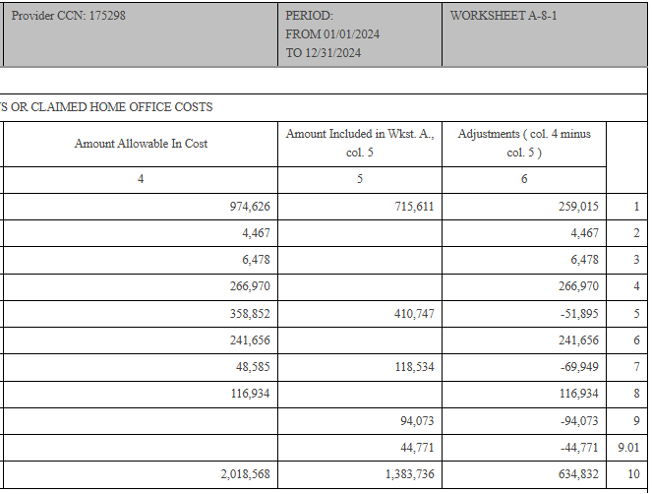Click the Provider CCN: 175298 header cell

[x=68, y=17]
